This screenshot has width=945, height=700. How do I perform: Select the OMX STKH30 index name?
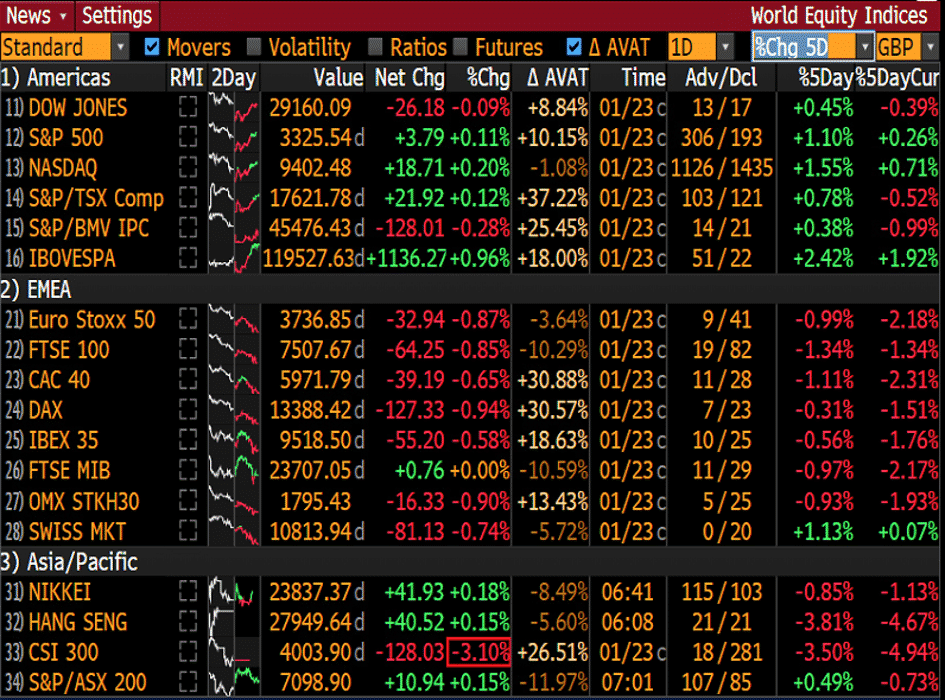coord(84,502)
